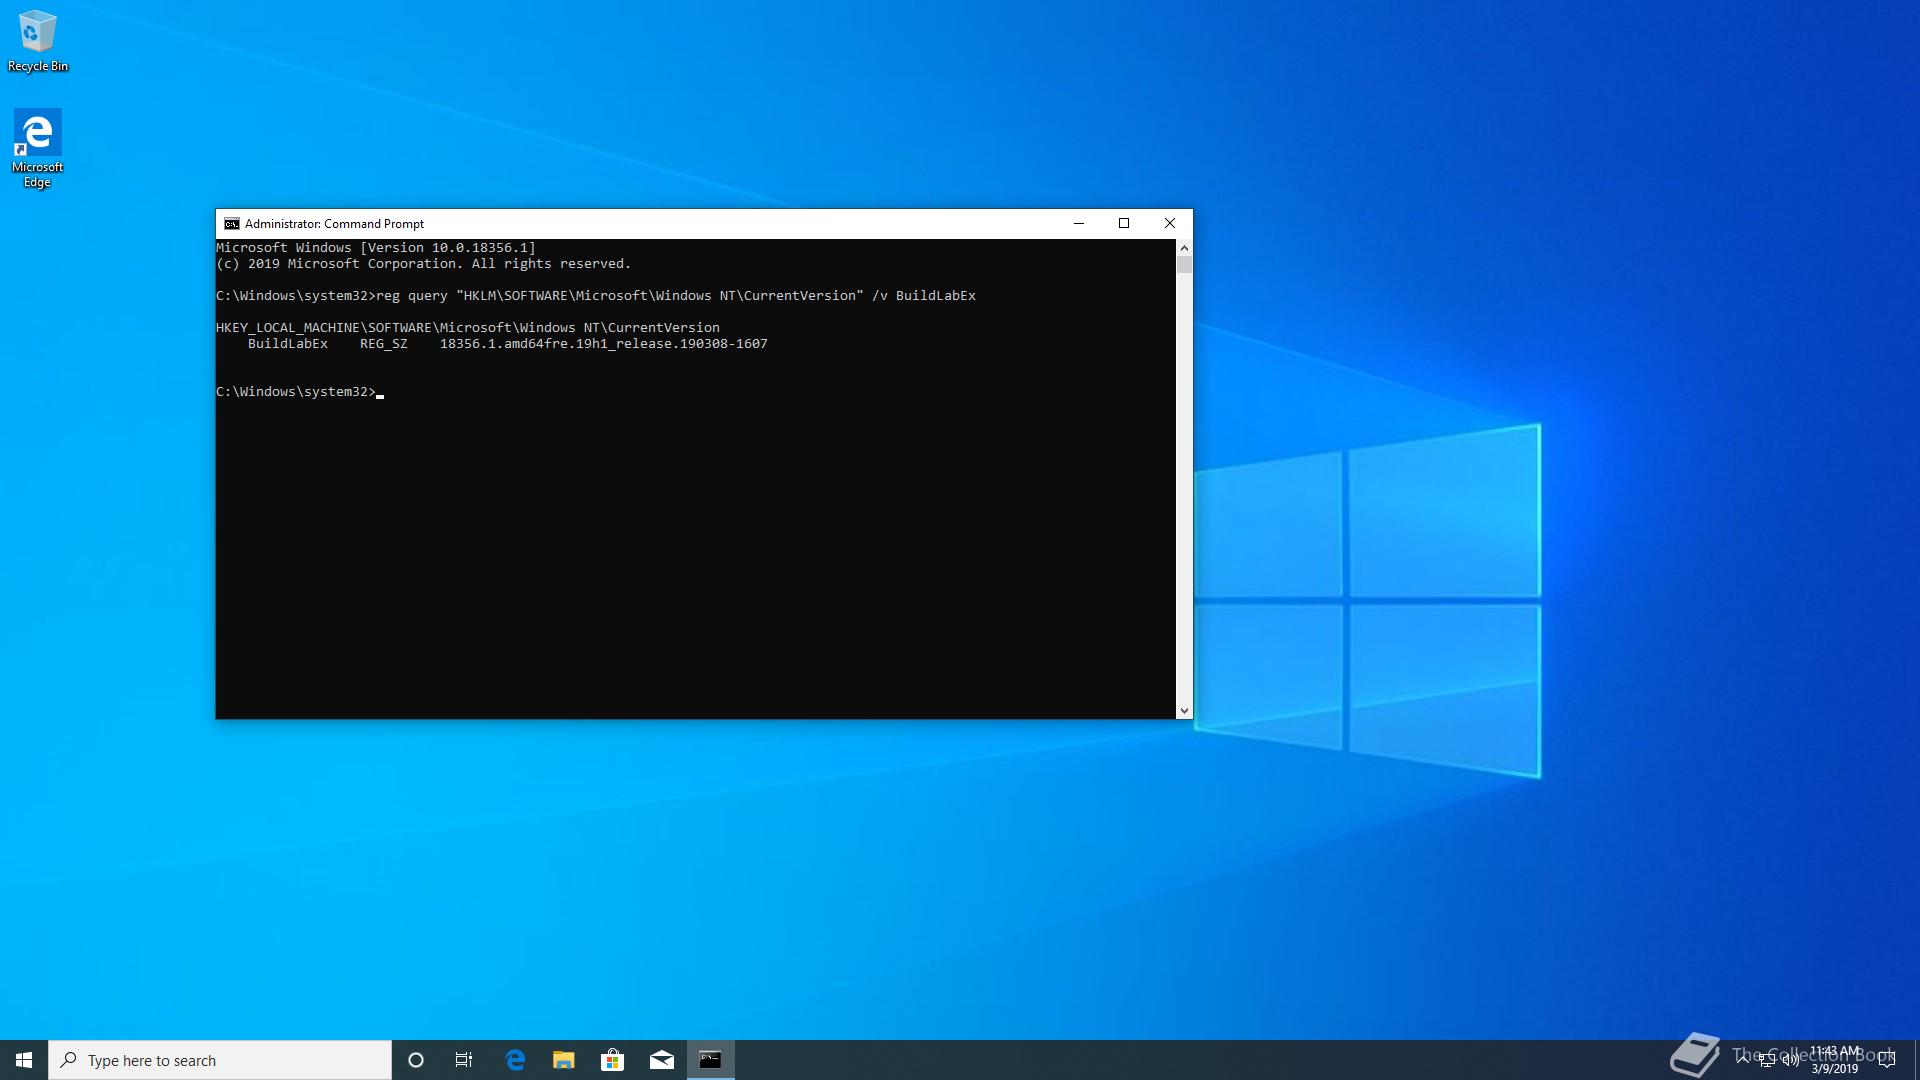Click the Command Prompt scrollbar thumb
Screen dimensions: 1920x1080
click(1184, 265)
